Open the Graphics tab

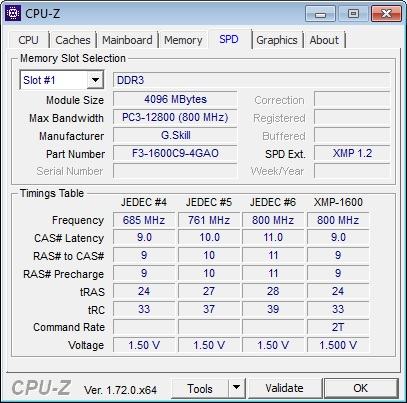pyautogui.click(x=277, y=40)
